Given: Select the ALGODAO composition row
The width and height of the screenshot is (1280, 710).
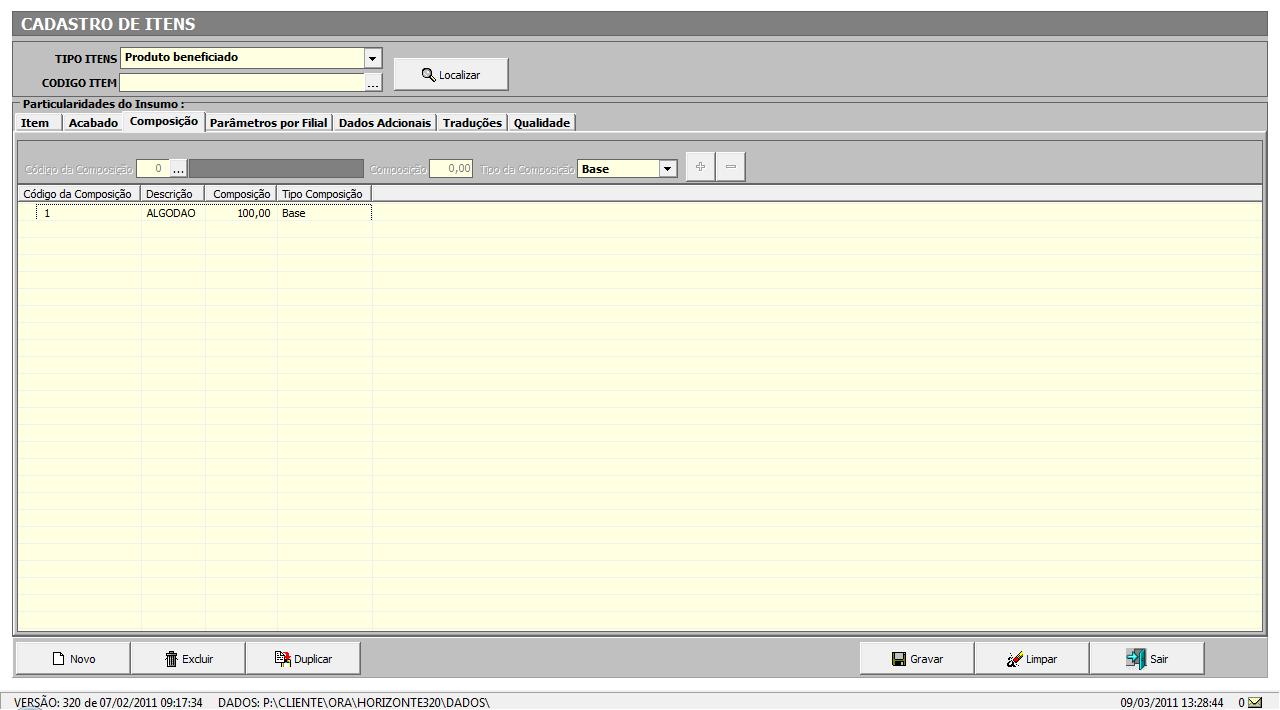Looking at the screenshot, I should tap(170, 214).
